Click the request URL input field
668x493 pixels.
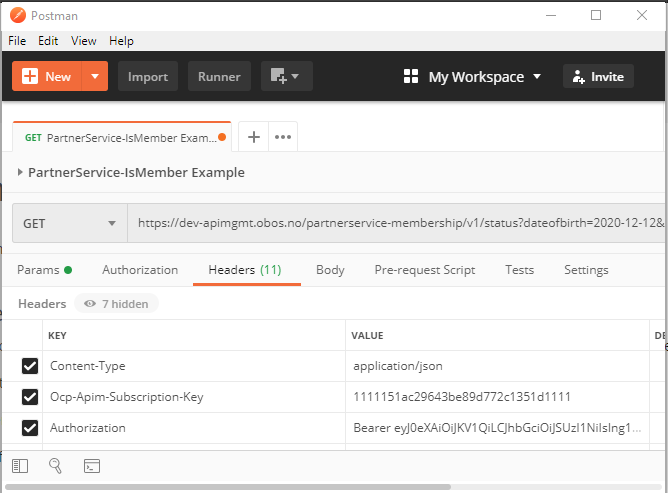coord(395,225)
